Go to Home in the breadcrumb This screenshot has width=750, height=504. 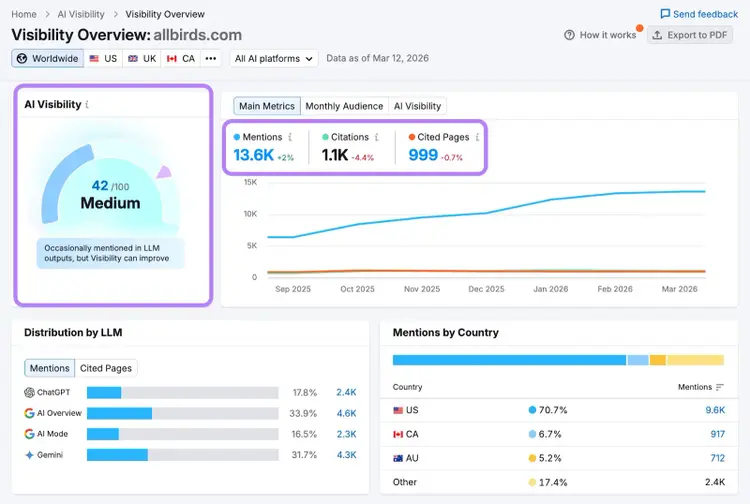[x=24, y=14]
